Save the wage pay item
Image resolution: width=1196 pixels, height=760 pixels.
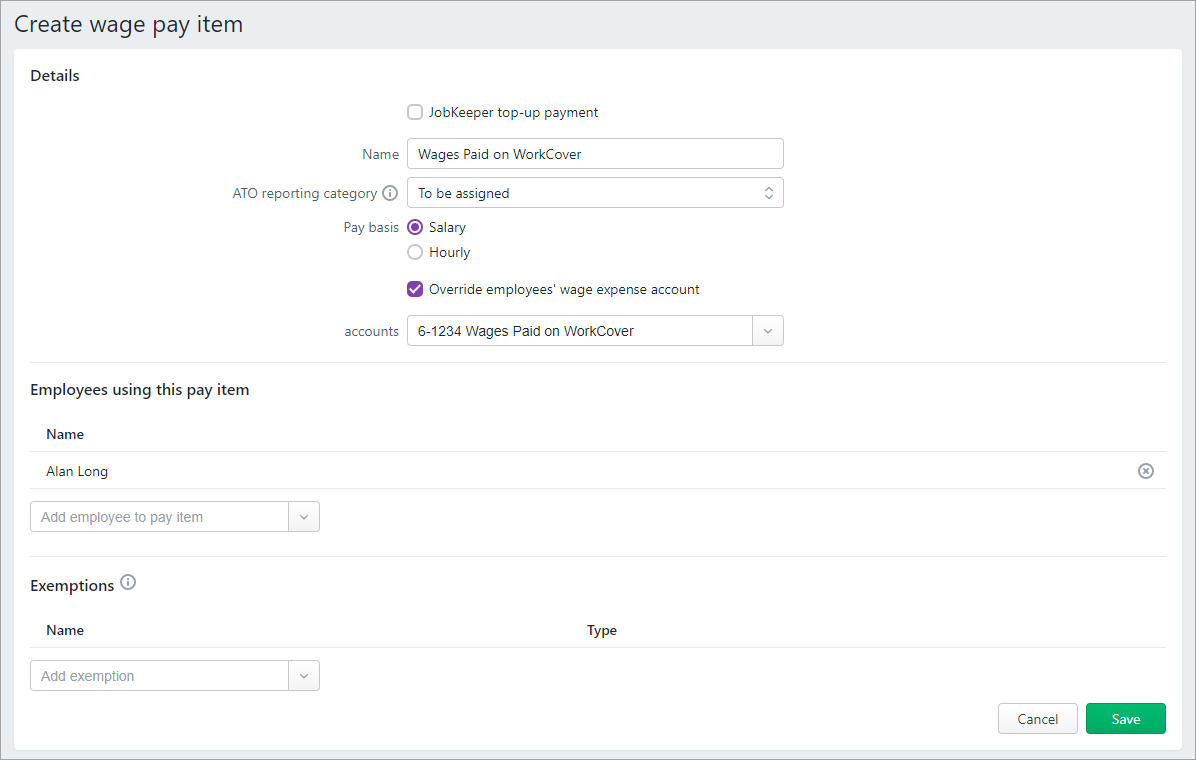1126,719
